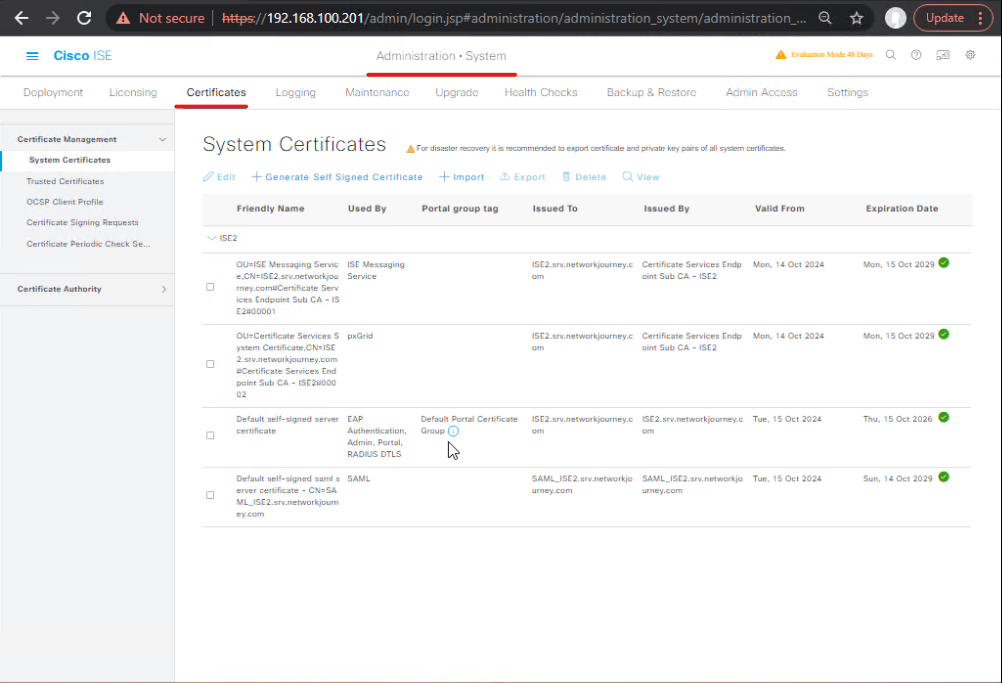Open the Admin Access tab

tap(761, 93)
